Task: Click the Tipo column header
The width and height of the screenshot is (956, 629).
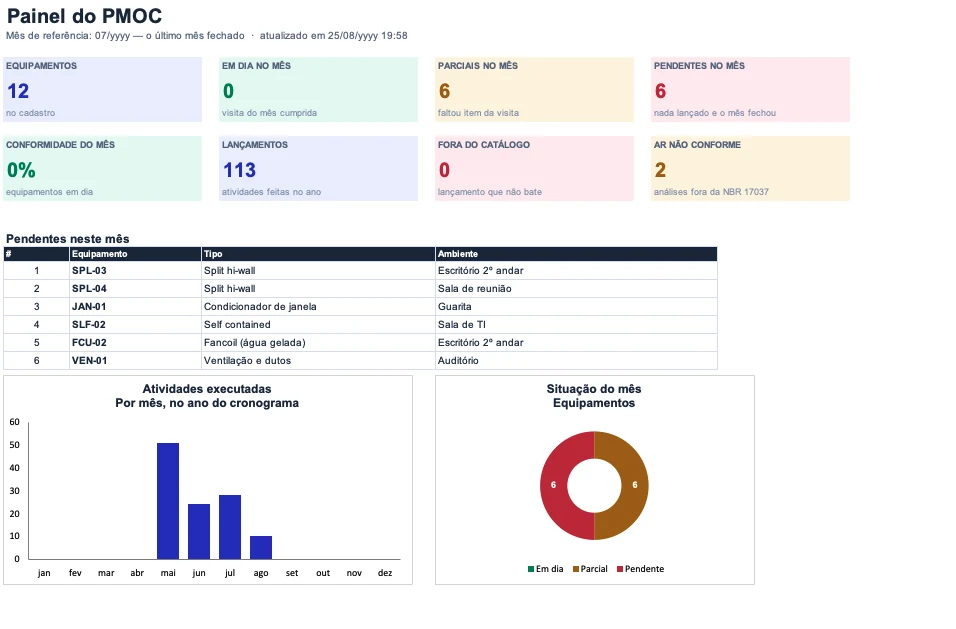Action: (x=318, y=254)
